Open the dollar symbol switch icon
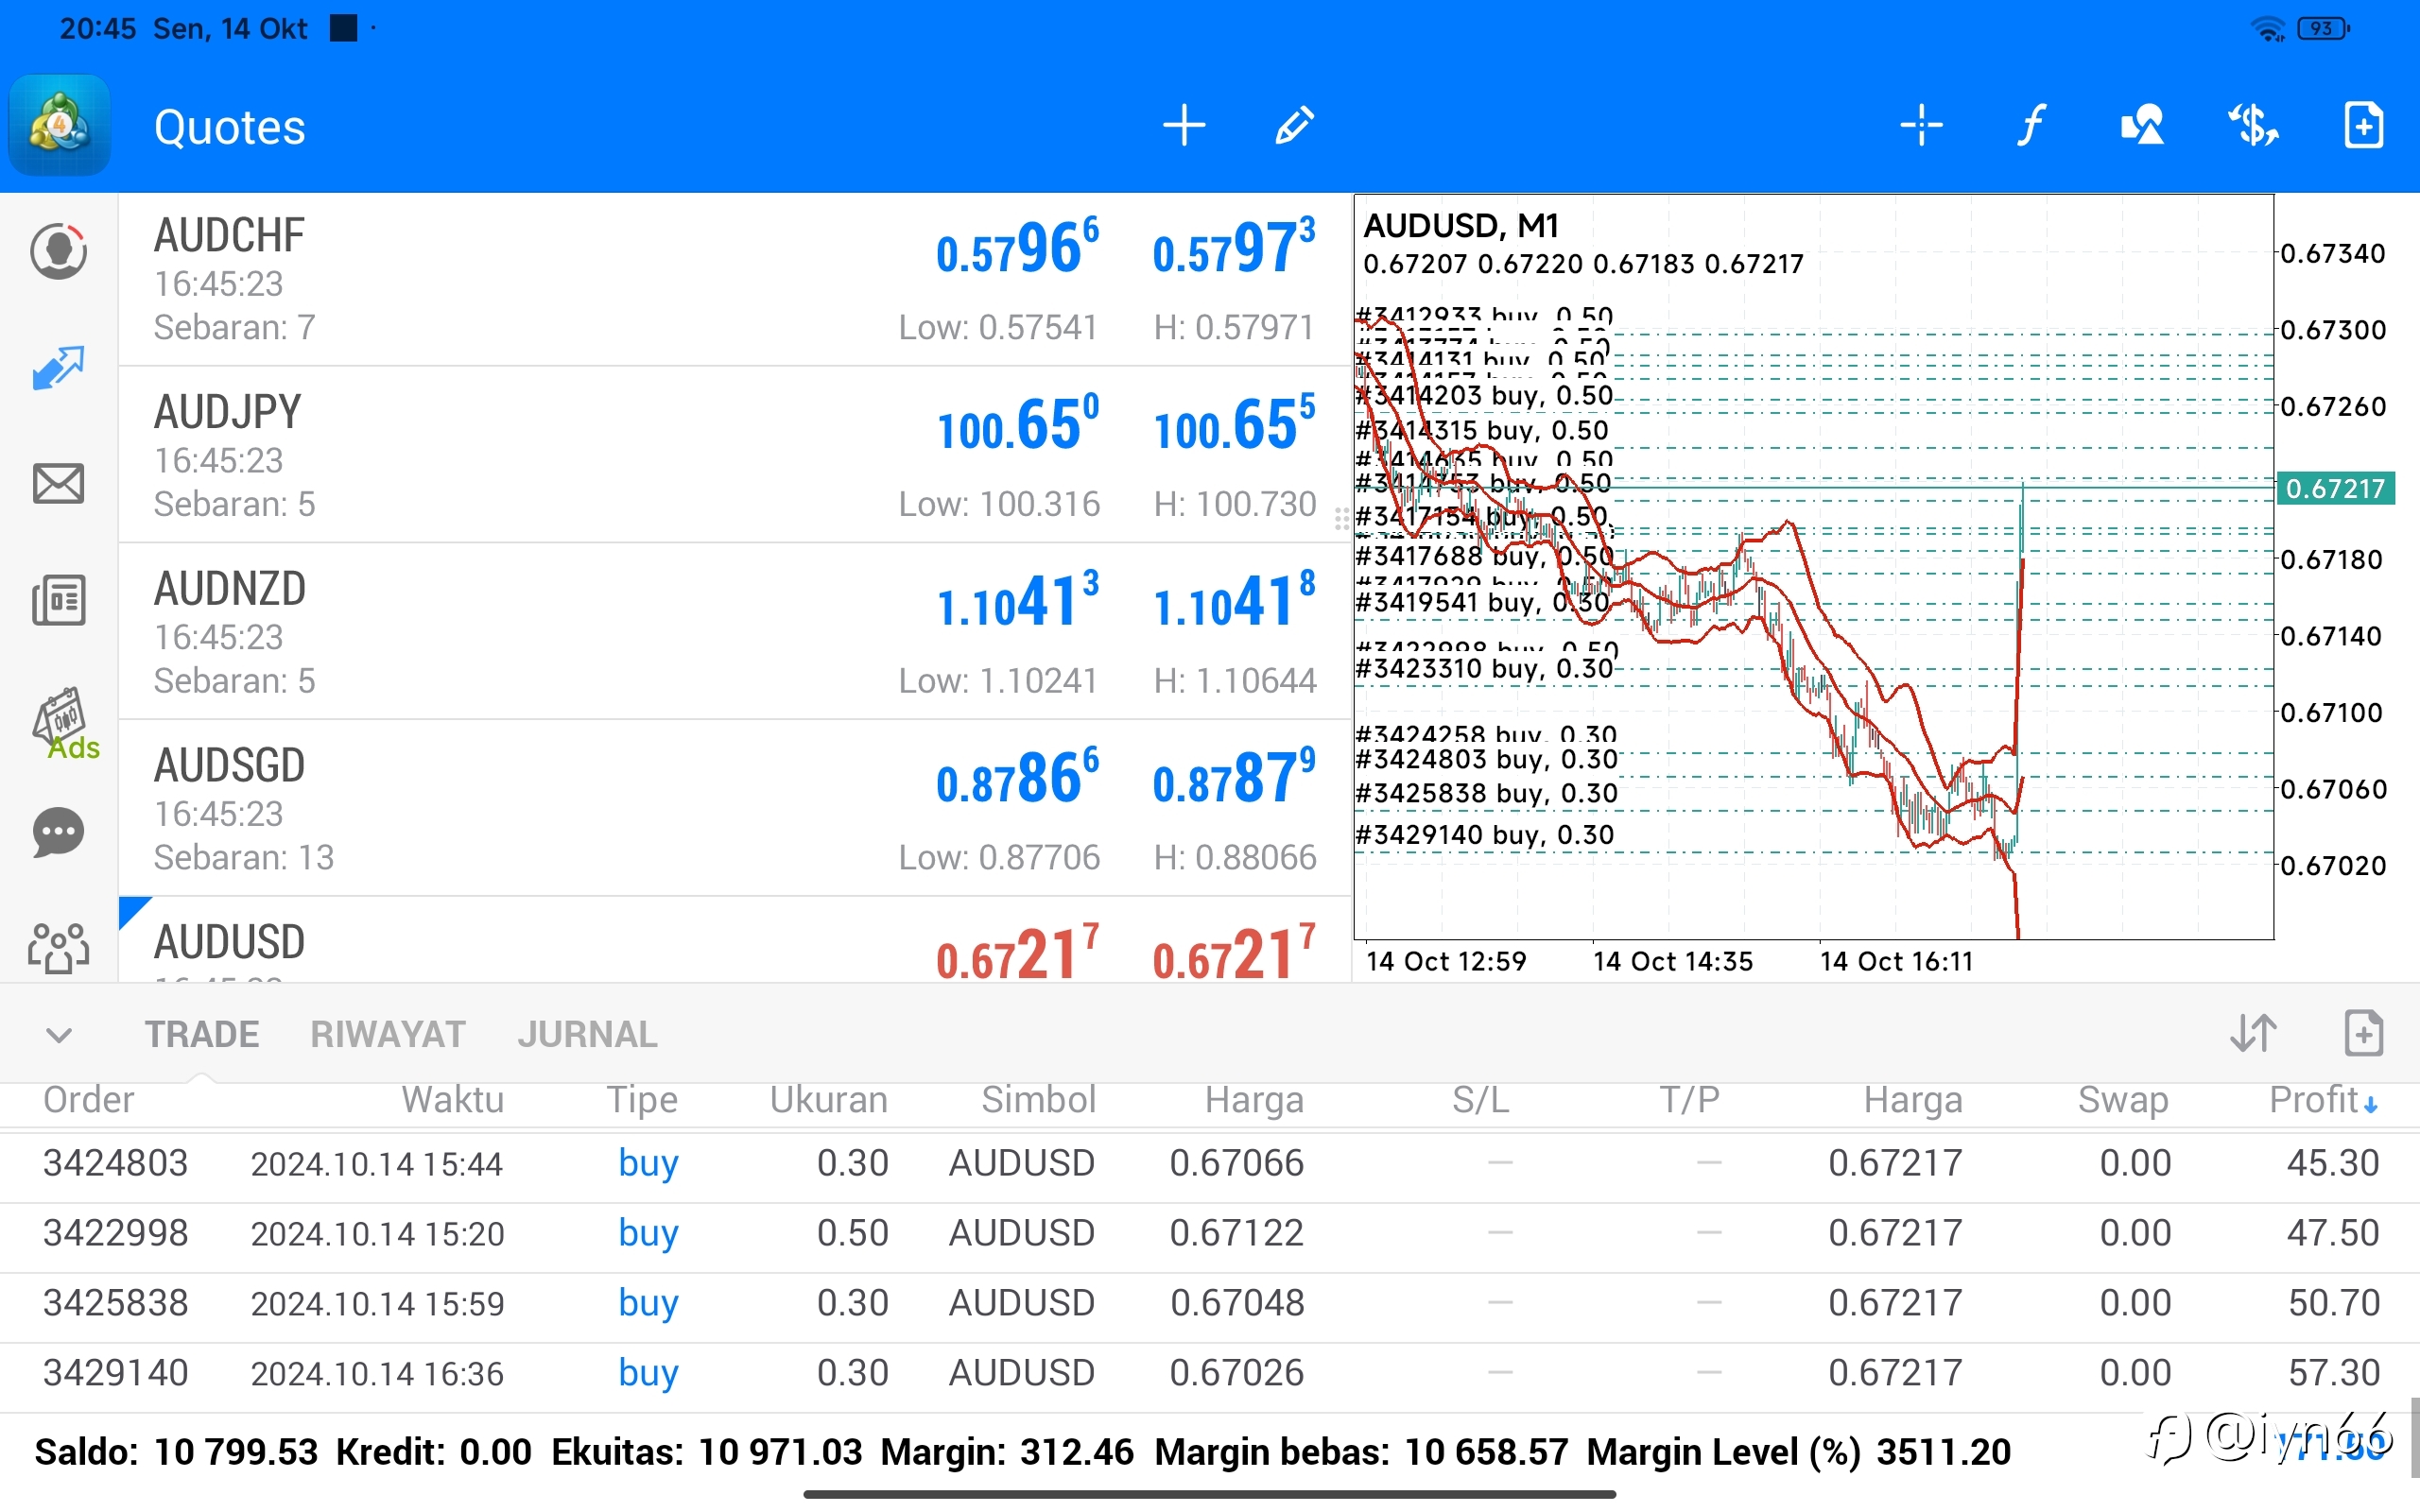Image resolution: width=2420 pixels, height=1512 pixels. click(2253, 126)
